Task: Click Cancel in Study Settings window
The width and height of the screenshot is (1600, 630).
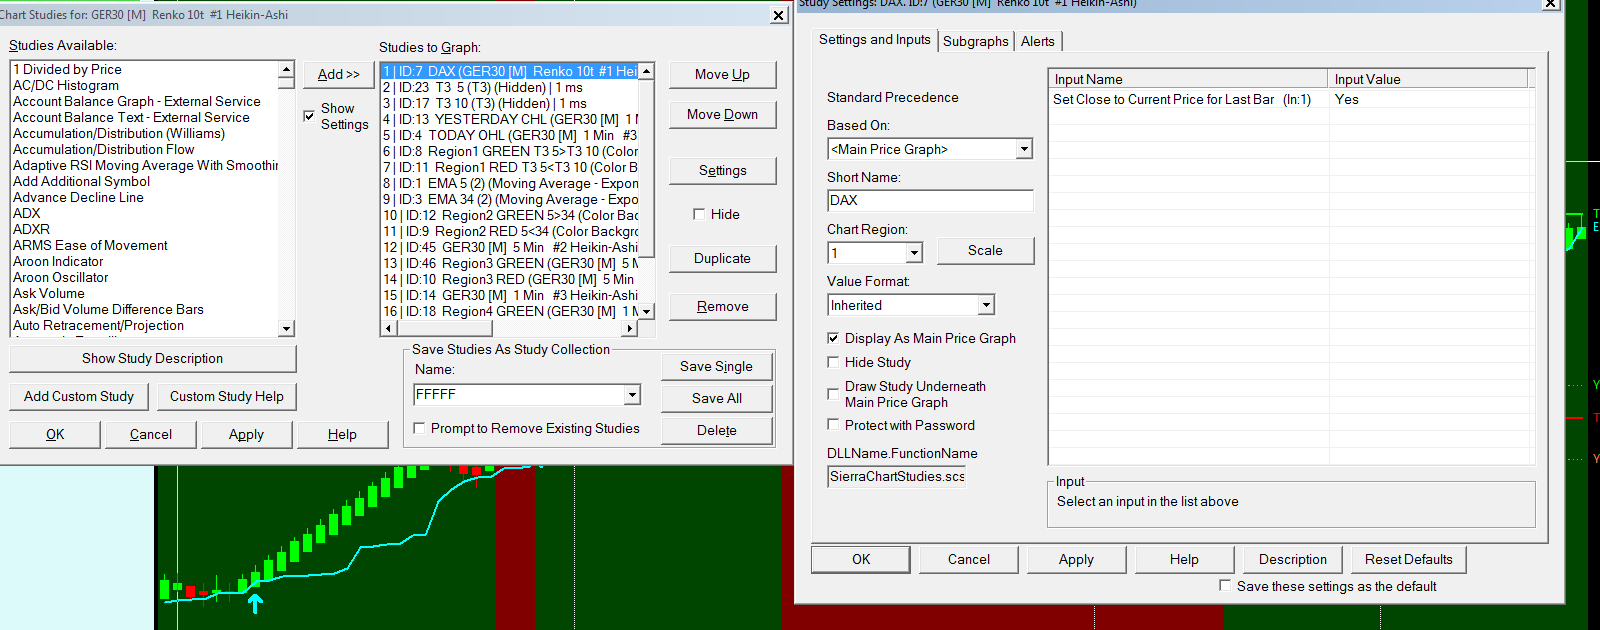Action: click(x=969, y=559)
